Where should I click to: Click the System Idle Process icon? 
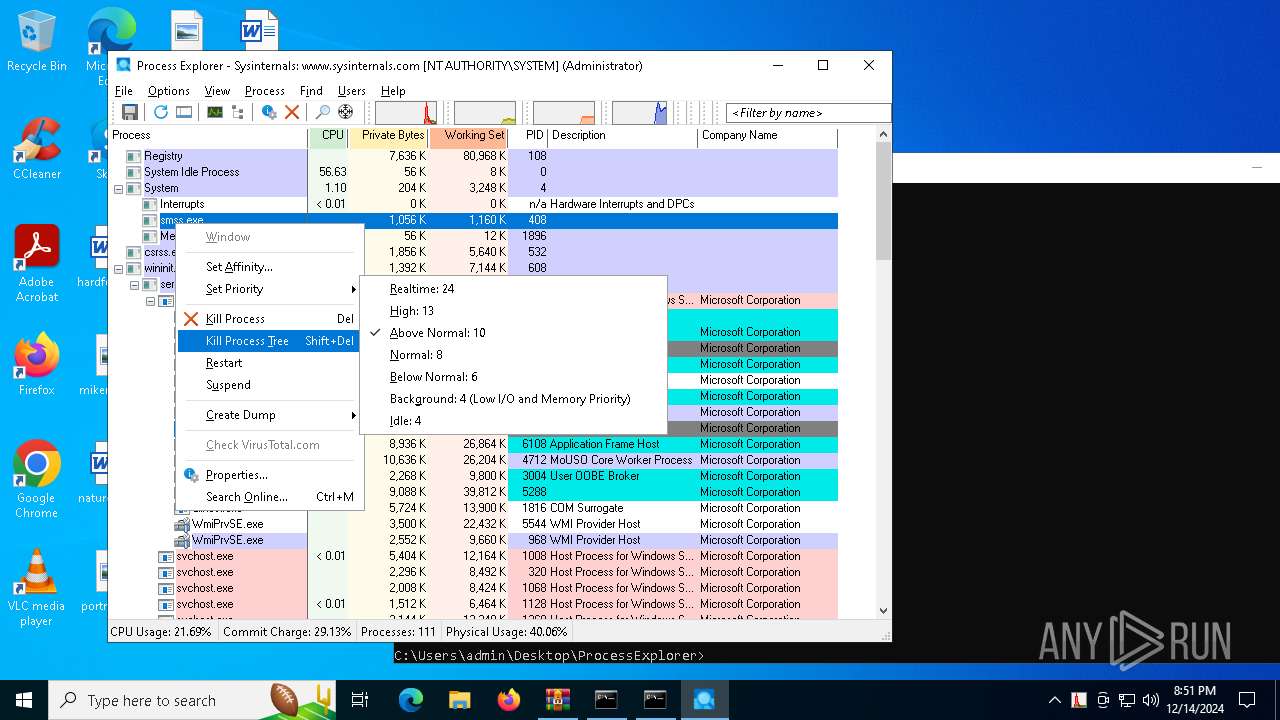pyautogui.click(x=134, y=172)
